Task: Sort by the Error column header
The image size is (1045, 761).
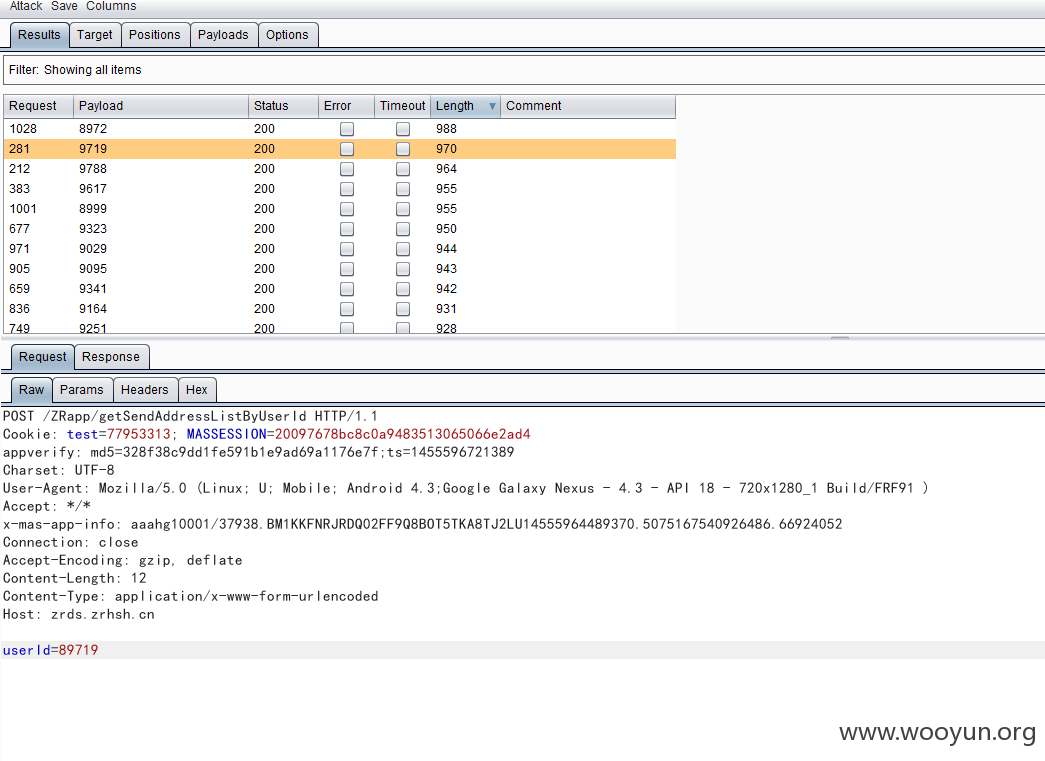Action: click(346, 106)
